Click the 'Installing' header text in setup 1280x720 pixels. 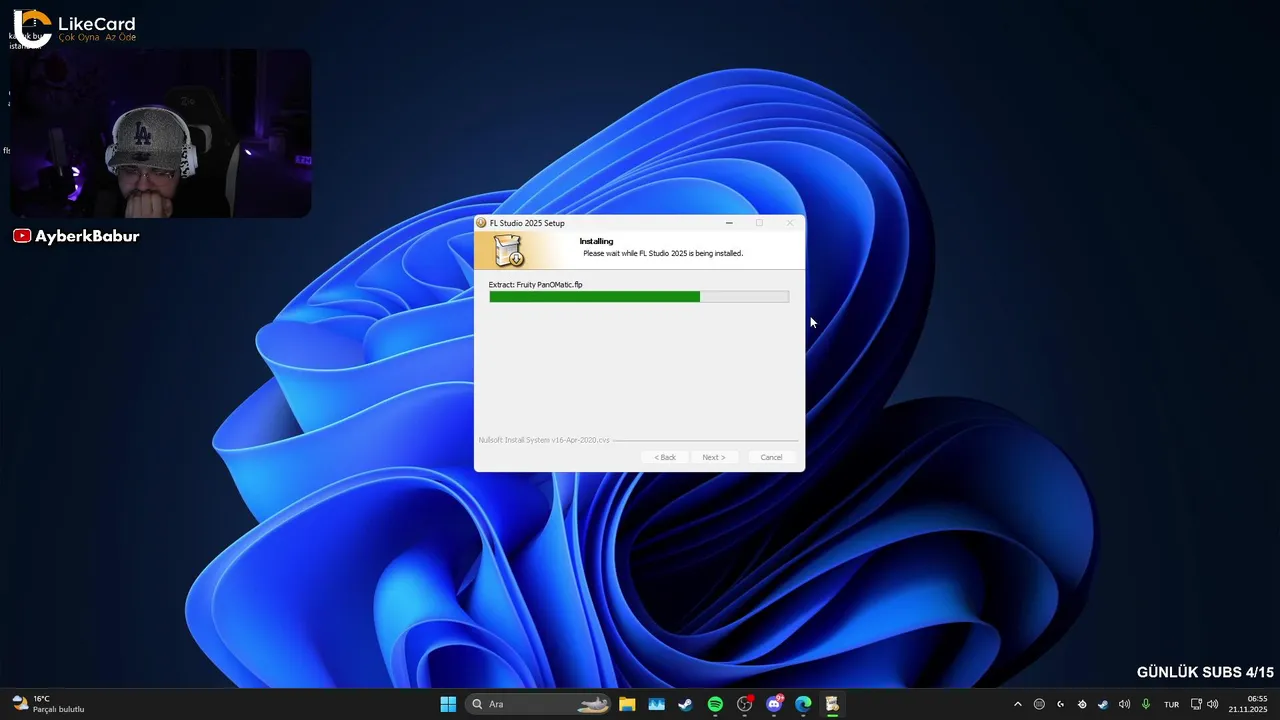(596, 241)
